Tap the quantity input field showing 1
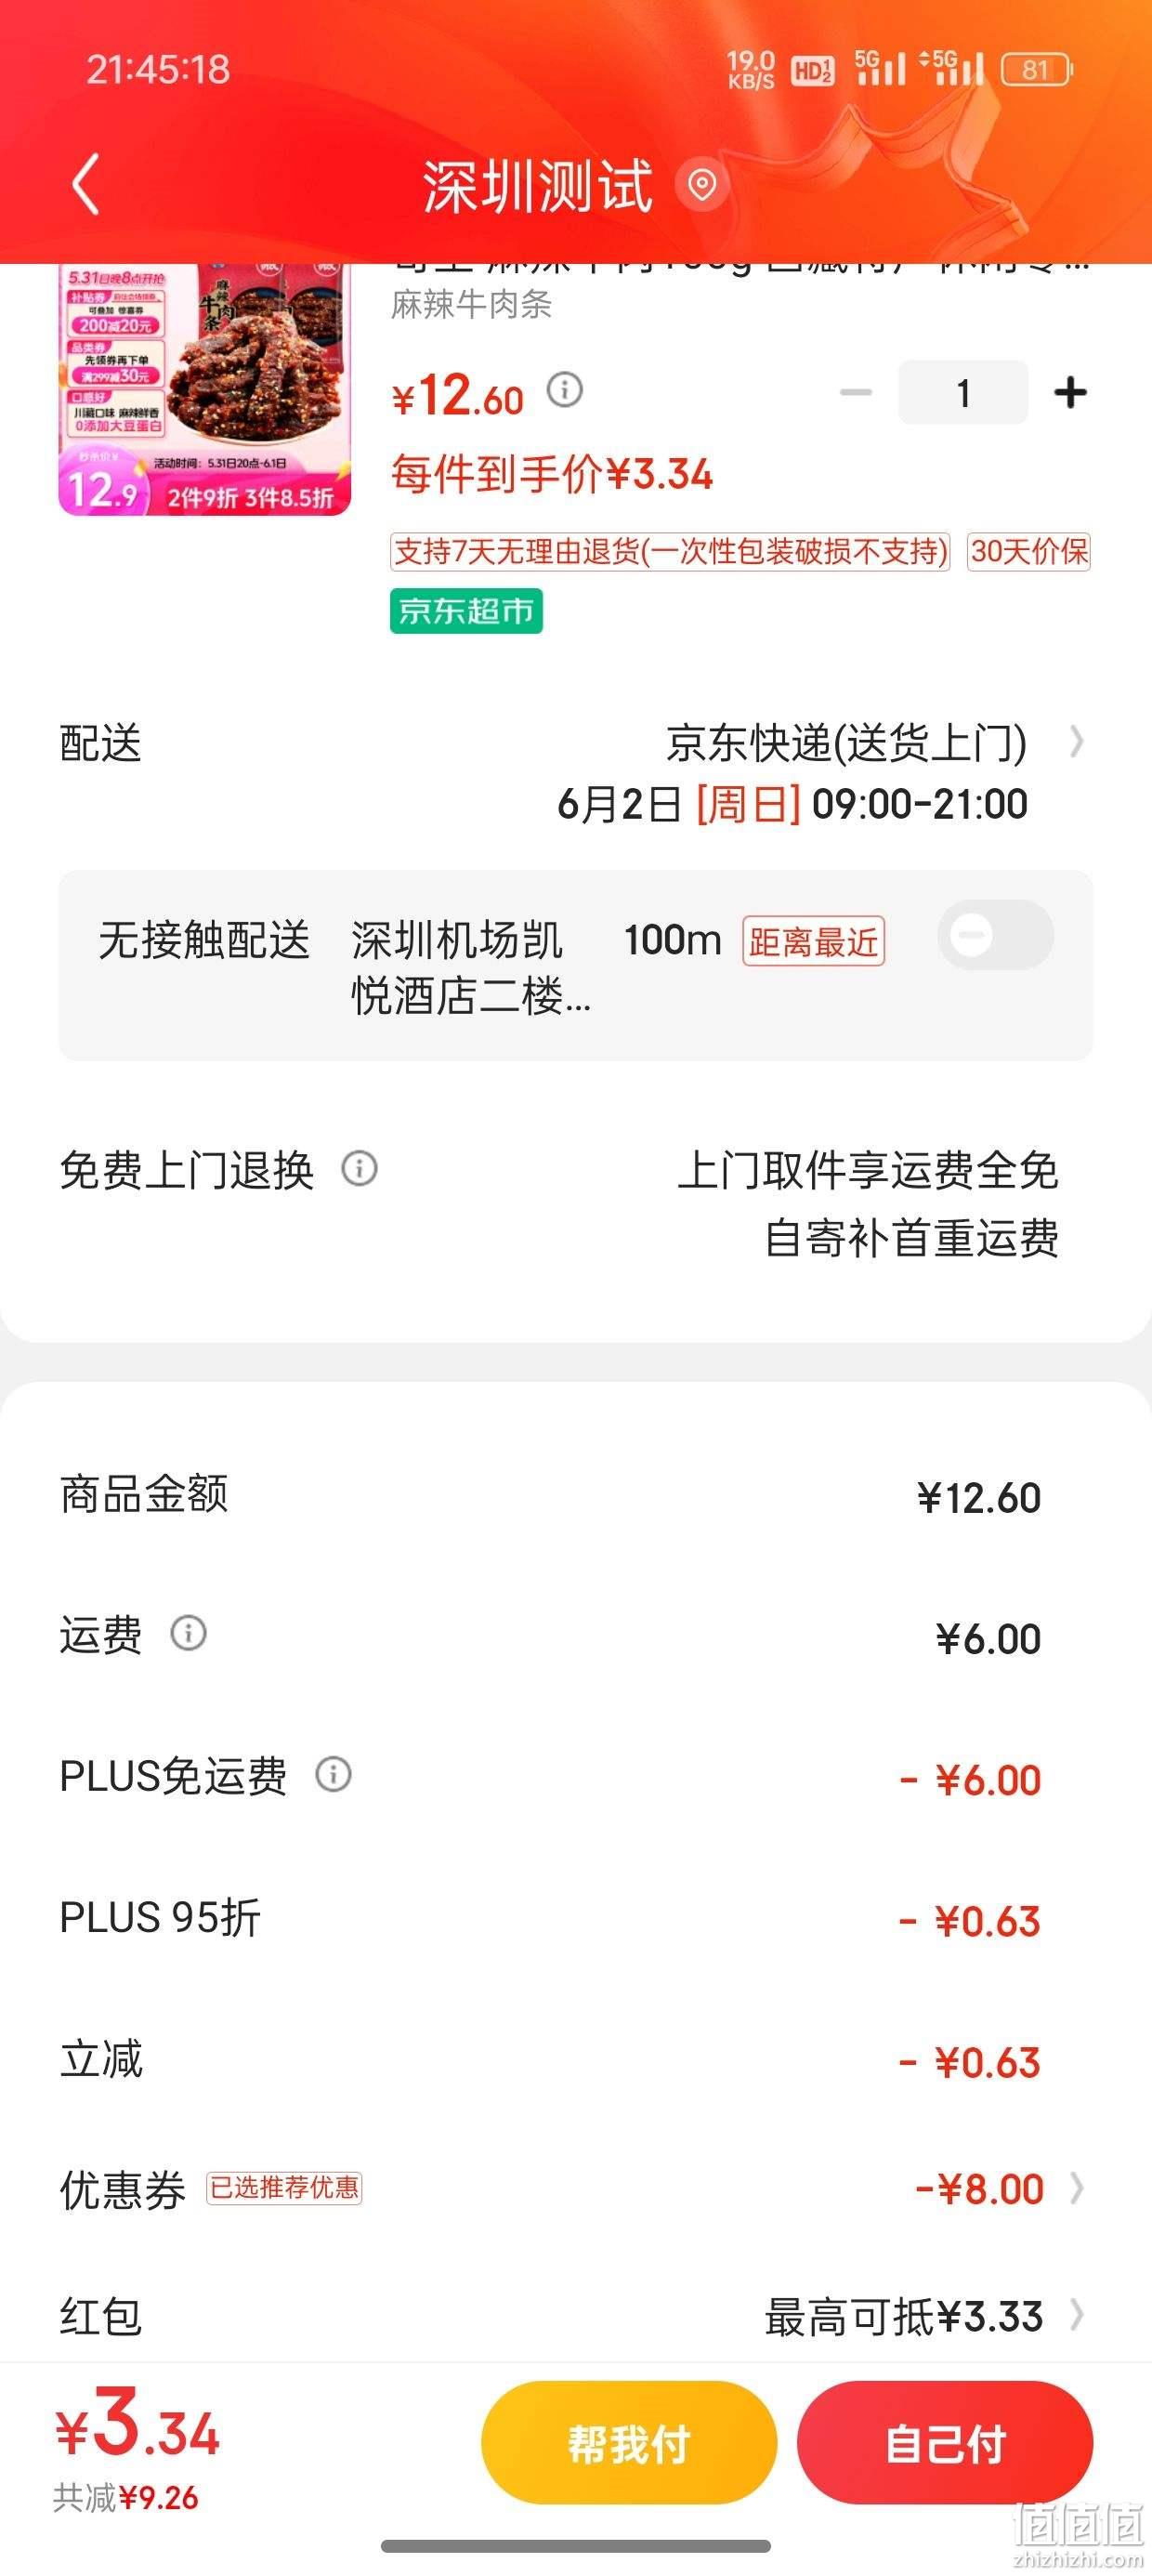 click(963, 392)
